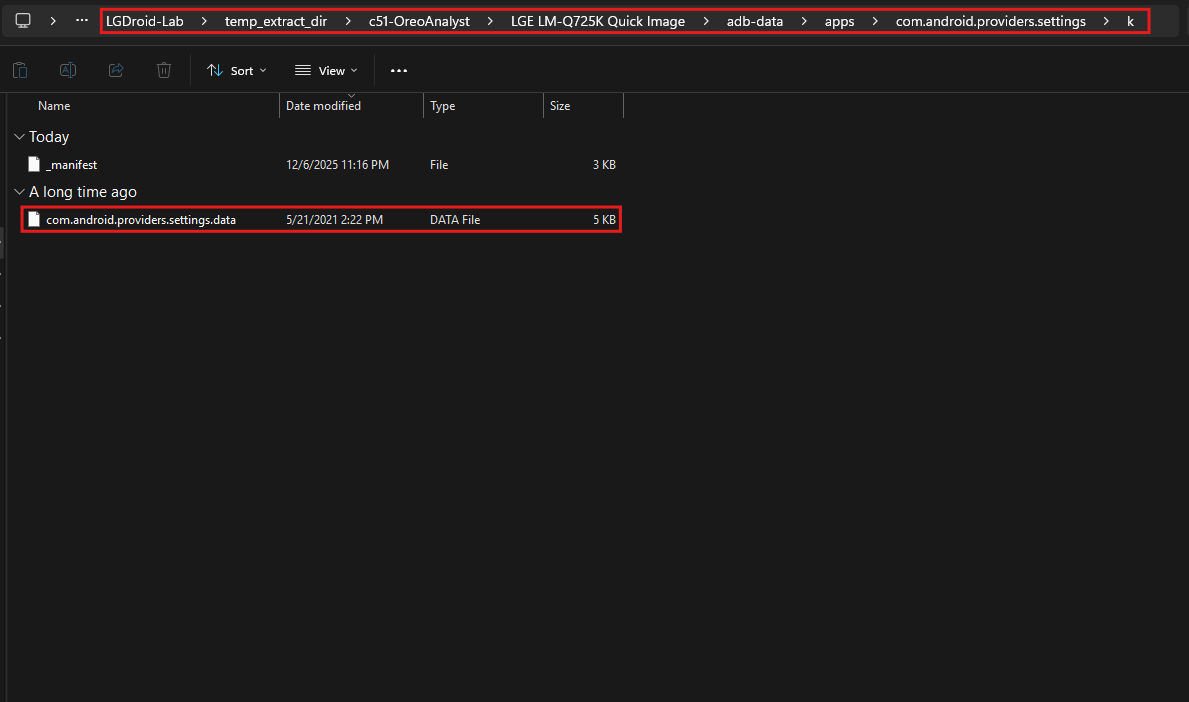1189x702 pixels.
Task: Click the Share icon in toolbar
Action: [116, 70]
